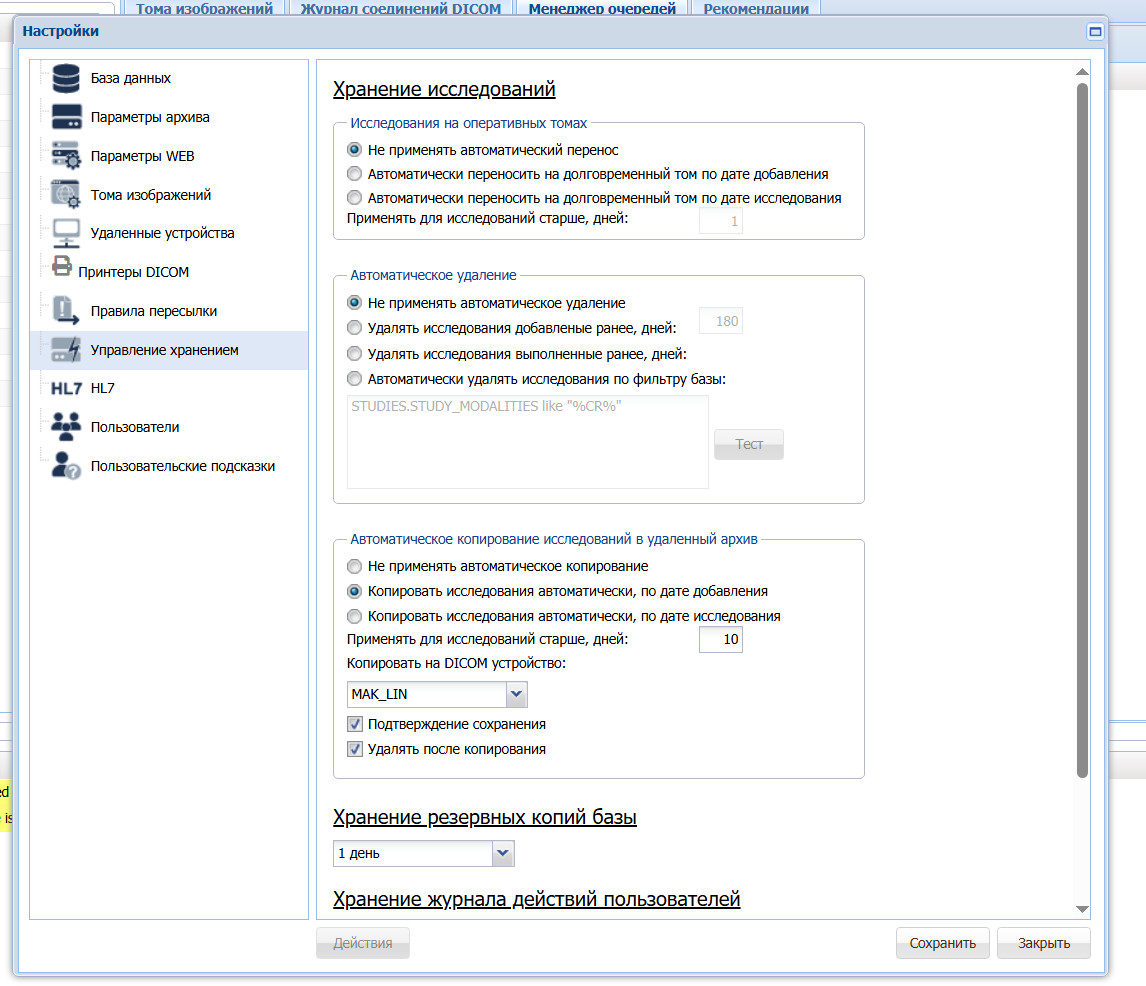The image size is (1146, 986).
Task: Click the Тома изображений globe icon
Action: pos(66,194)
